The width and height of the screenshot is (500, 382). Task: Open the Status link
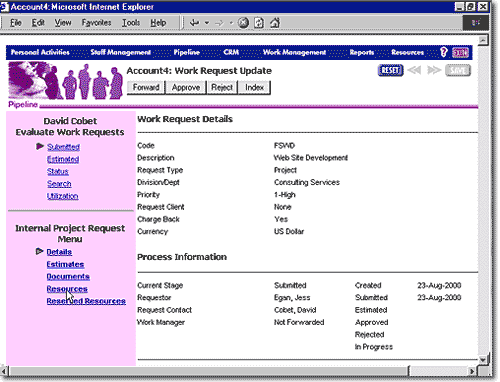tap(57, 172)
